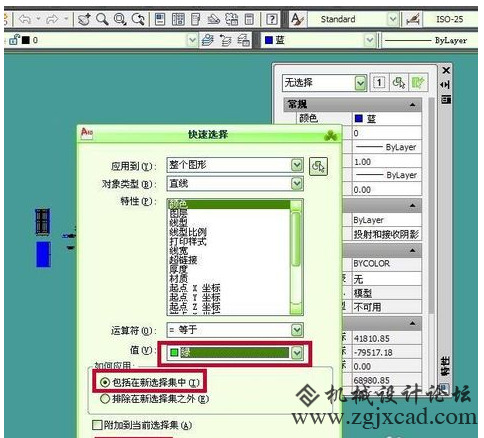Click the 41810.85 coordinate value
Image resolution: width=484 pixels, height=438 pixels.
387,339
